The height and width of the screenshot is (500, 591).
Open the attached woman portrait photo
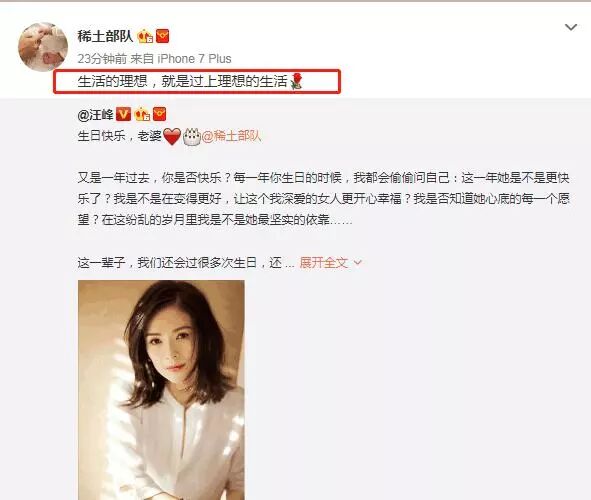click(x=161, y=390)
